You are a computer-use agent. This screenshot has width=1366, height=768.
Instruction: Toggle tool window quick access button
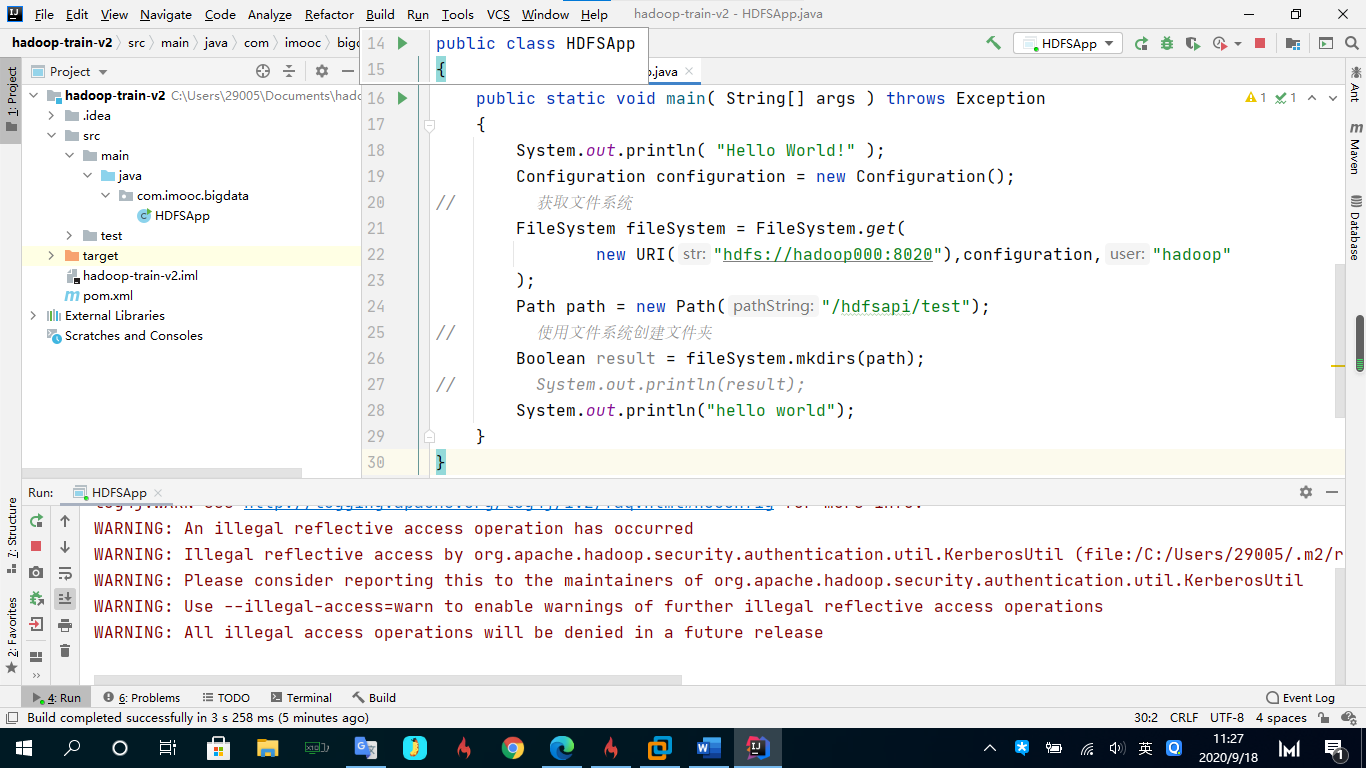(11, 718)
